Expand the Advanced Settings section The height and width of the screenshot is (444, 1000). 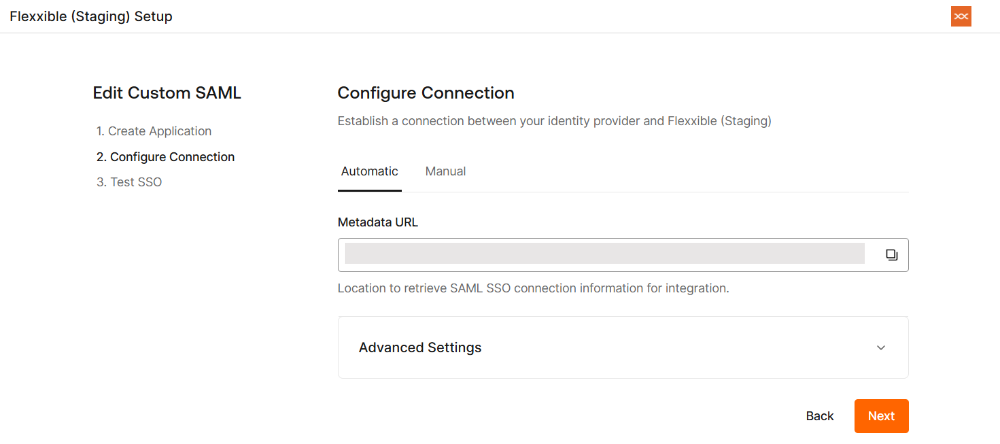coord(622,347)
